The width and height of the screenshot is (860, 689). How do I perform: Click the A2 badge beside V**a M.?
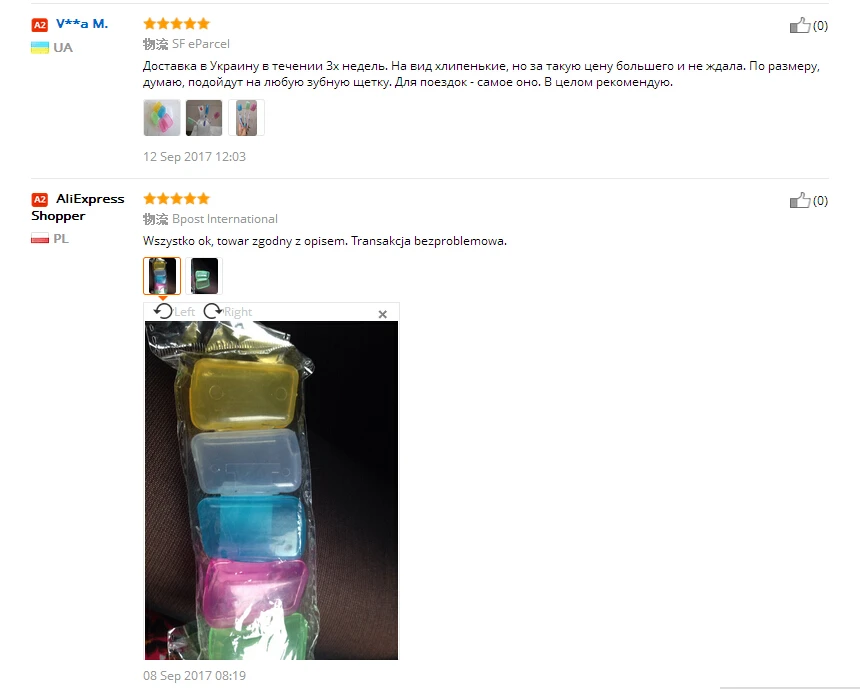tap(39, 25)
